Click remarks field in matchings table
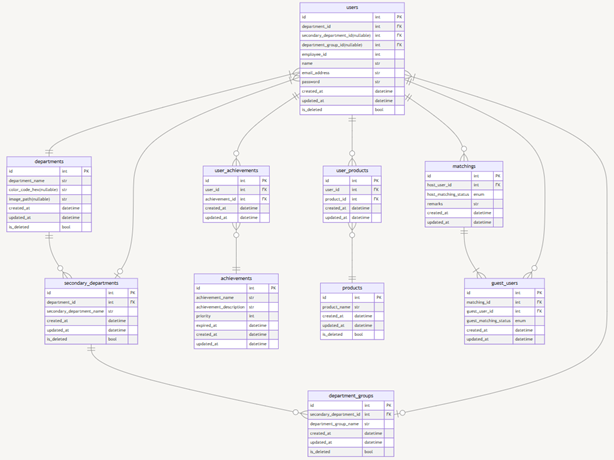Image resolution: width=614 pixels, height=460 pixels. coord(464,204)
